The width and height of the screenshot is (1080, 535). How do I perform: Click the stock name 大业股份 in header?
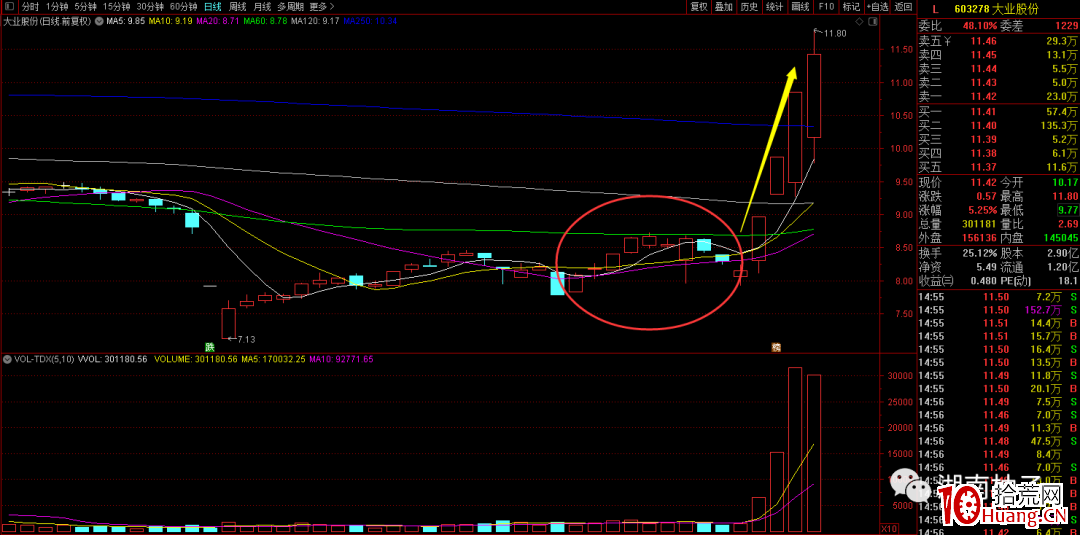tap(1015, 9)
